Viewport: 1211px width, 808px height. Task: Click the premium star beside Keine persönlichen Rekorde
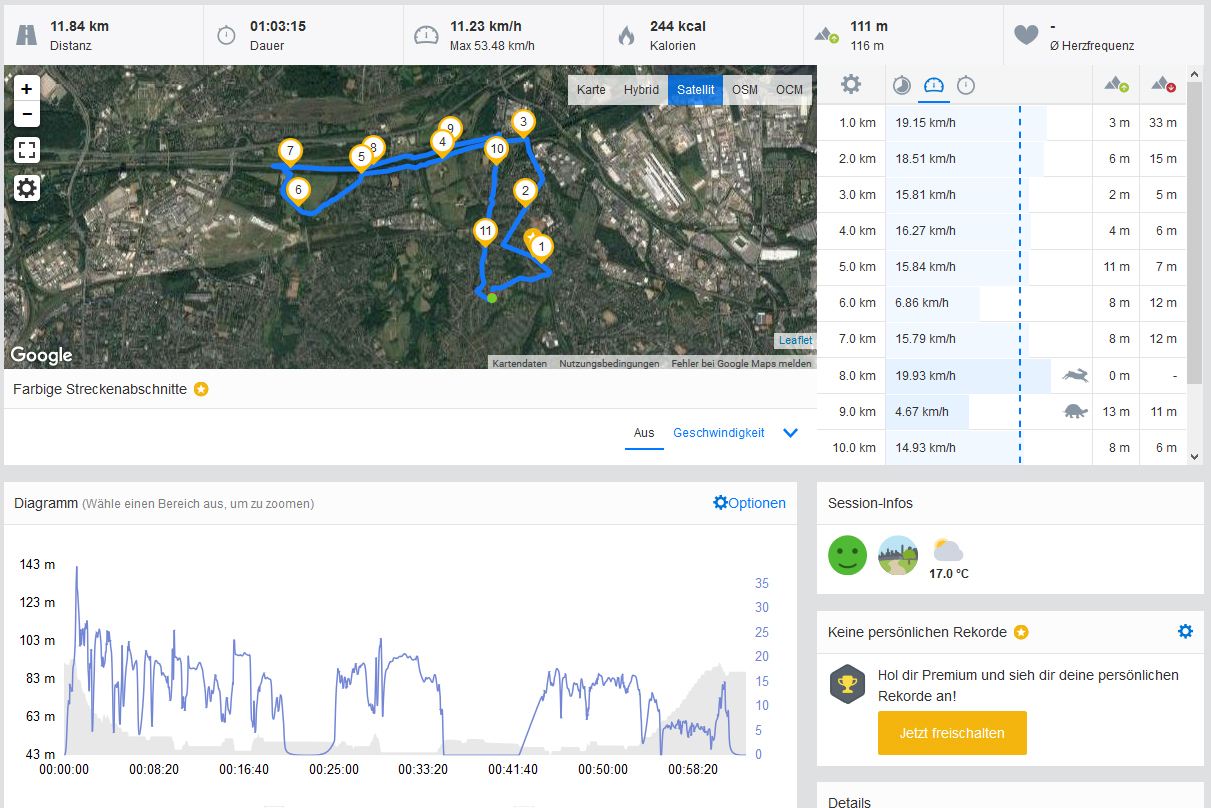coord(1020,632)
